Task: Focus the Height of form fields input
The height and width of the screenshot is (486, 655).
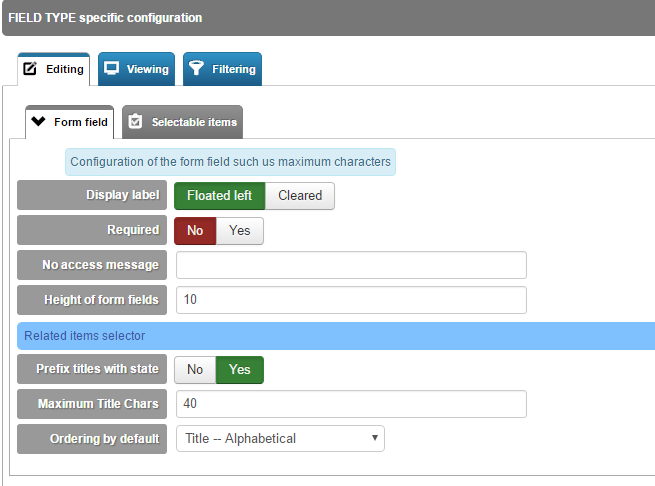Action: [x=351, y=300]
